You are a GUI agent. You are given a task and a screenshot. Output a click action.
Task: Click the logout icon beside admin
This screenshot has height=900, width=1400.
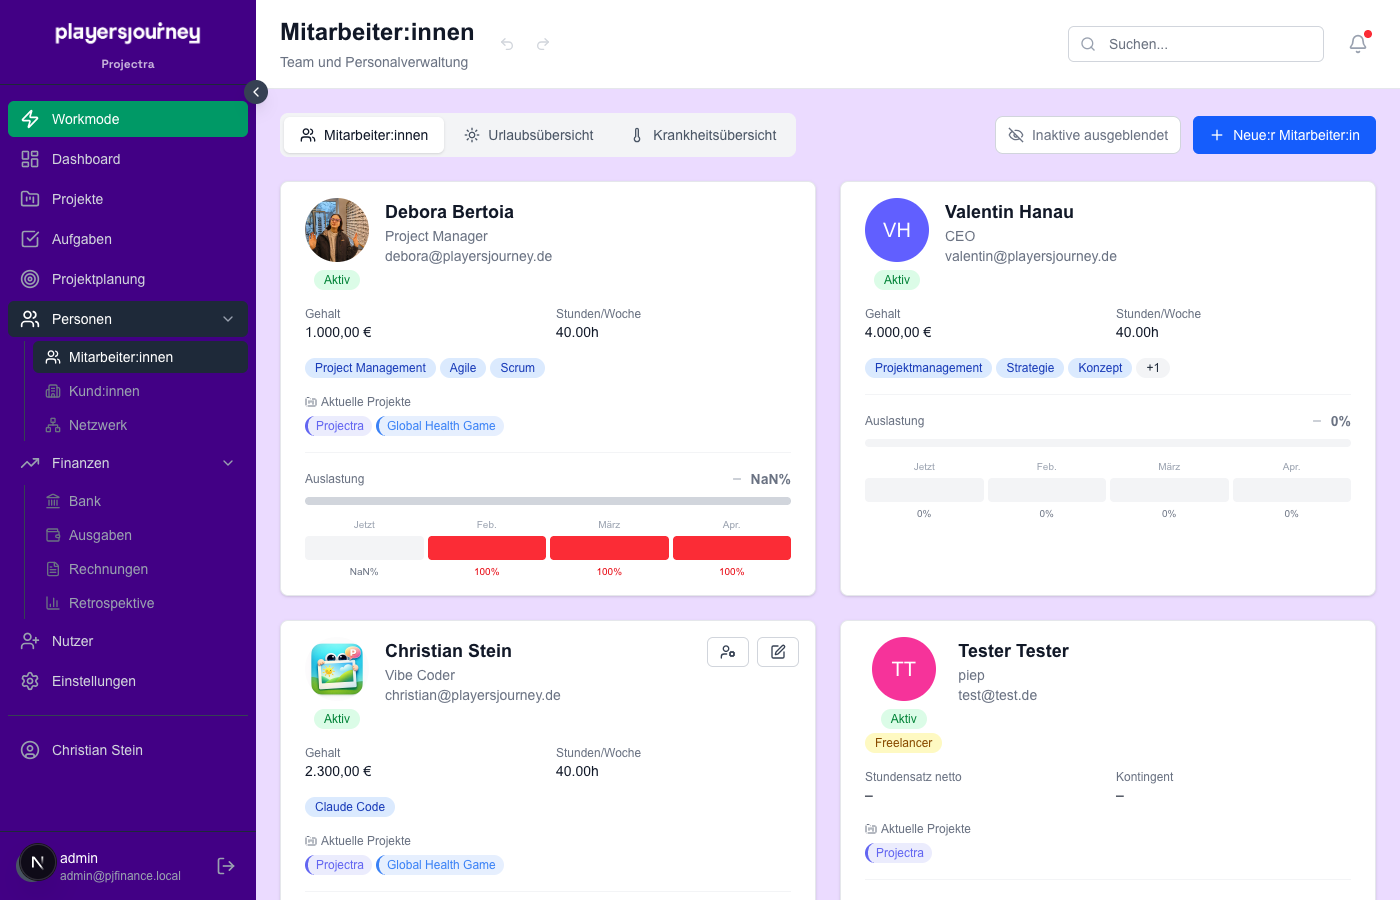(x=226, y=866)
